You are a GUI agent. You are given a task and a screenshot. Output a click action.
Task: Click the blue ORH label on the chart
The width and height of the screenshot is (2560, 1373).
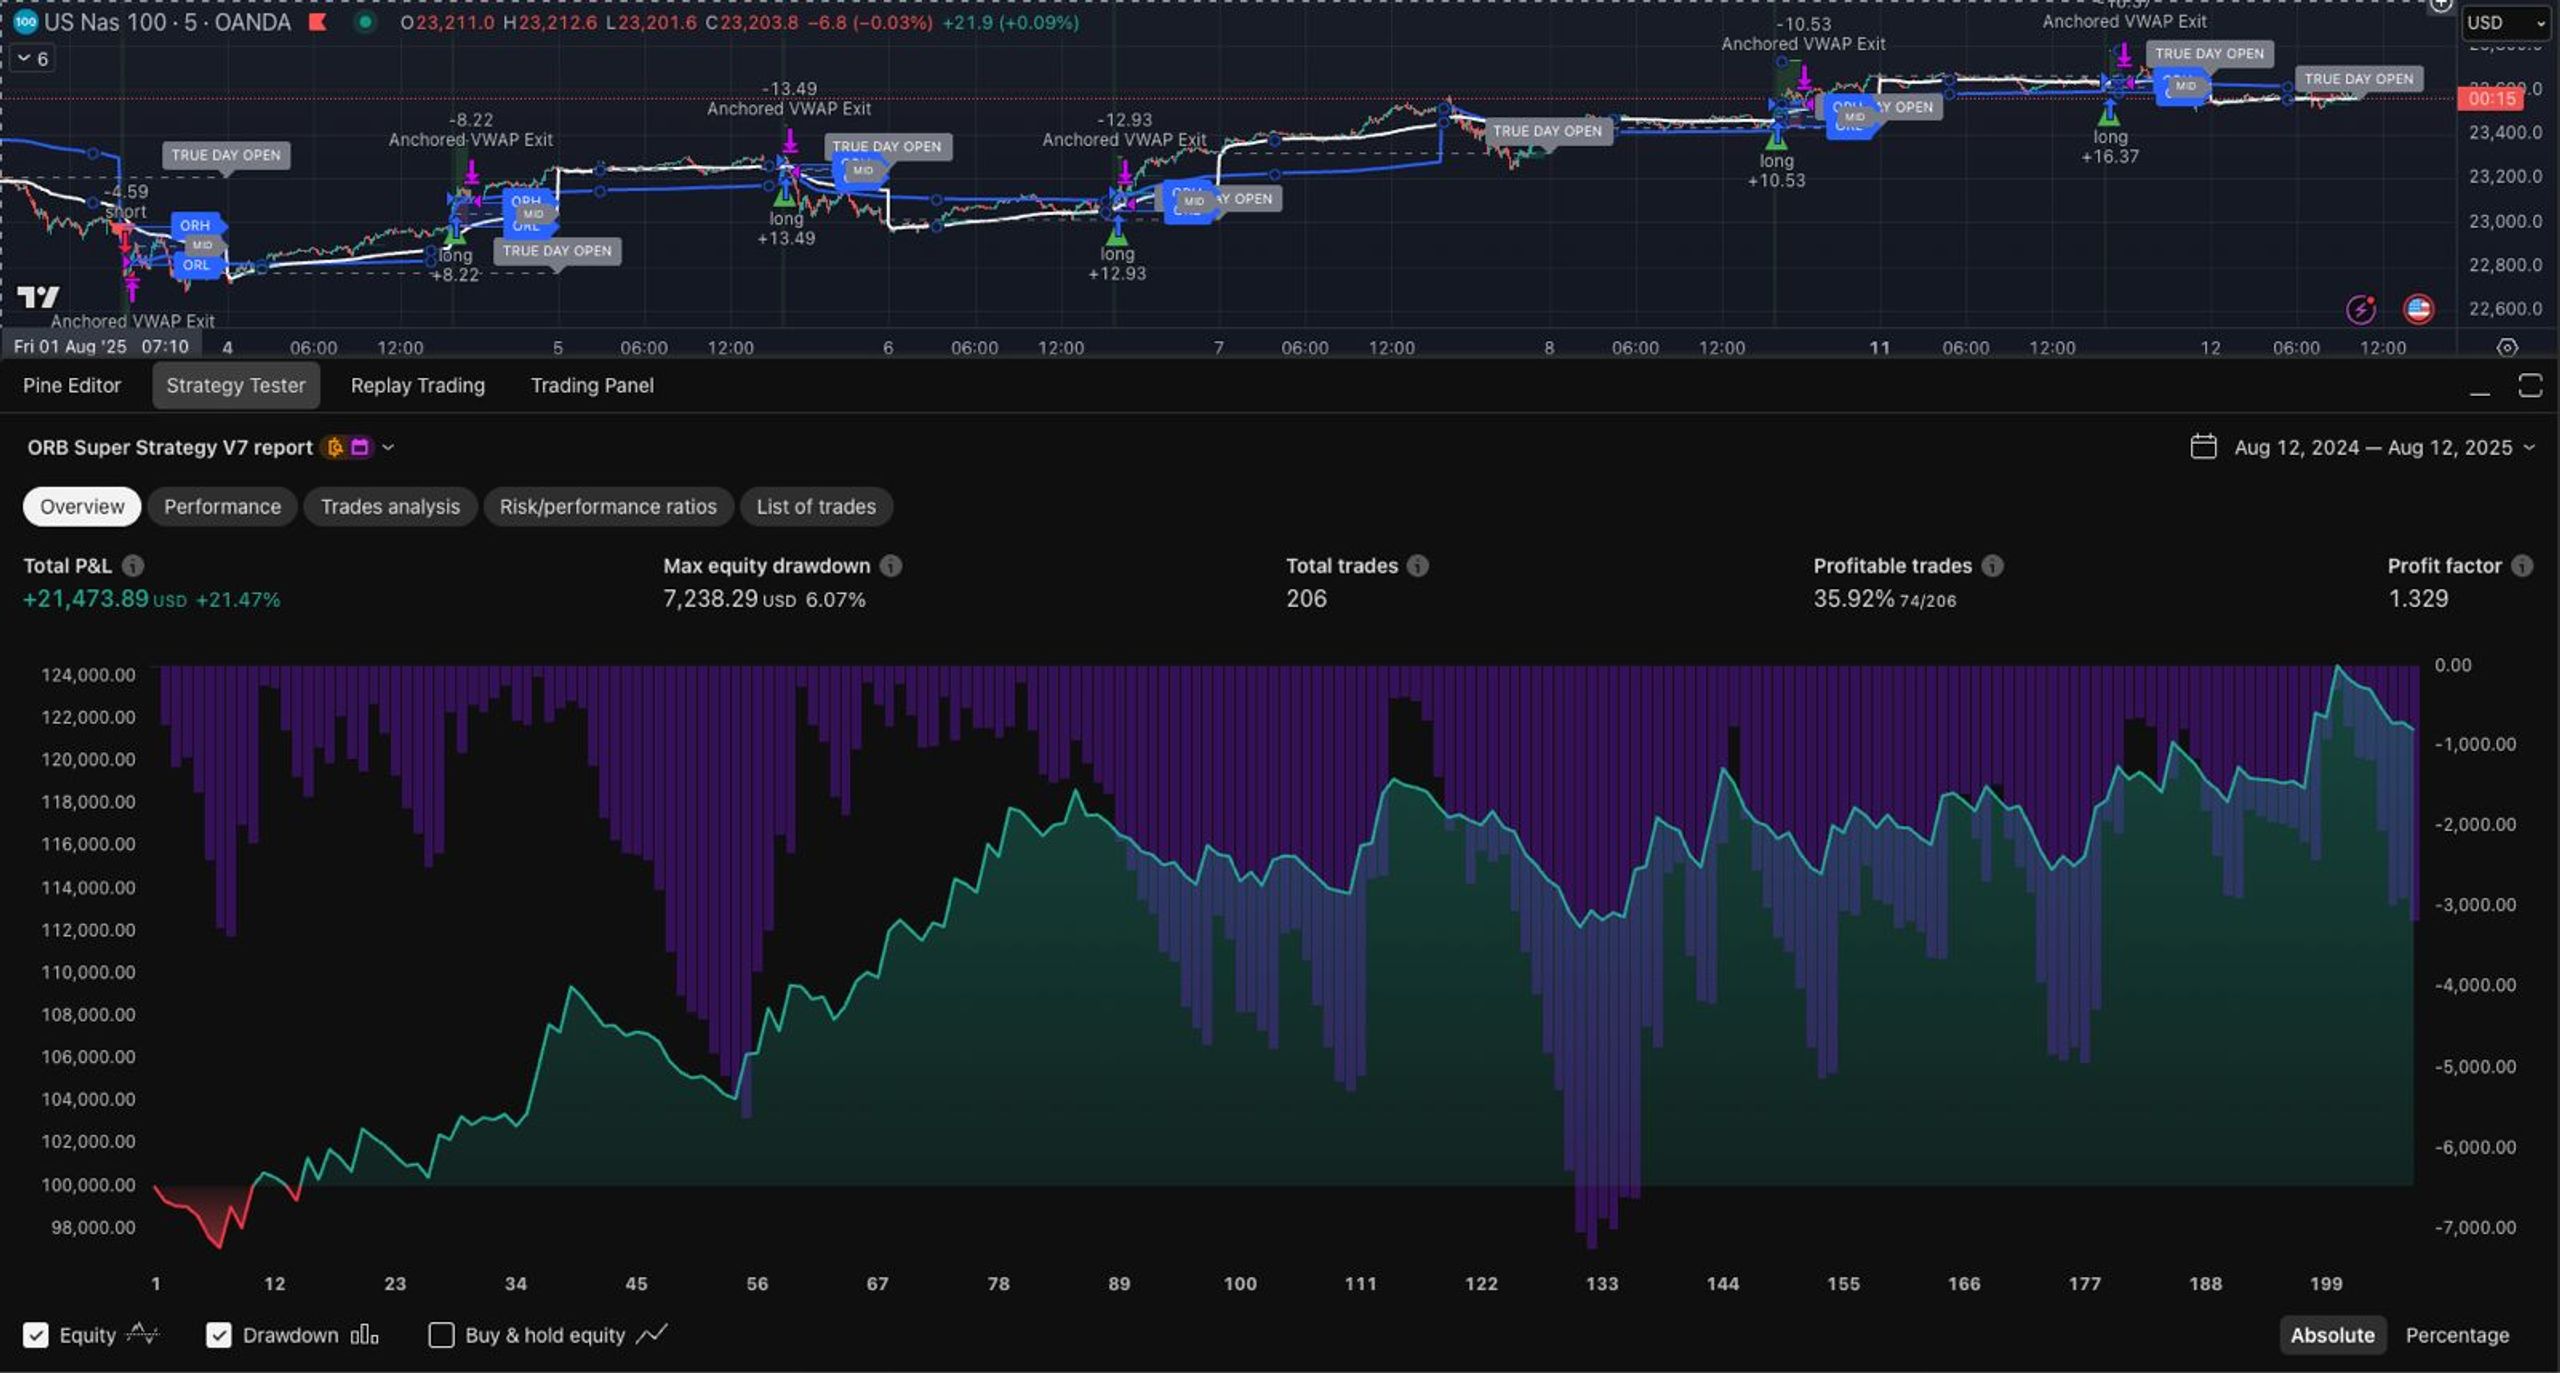195,225
